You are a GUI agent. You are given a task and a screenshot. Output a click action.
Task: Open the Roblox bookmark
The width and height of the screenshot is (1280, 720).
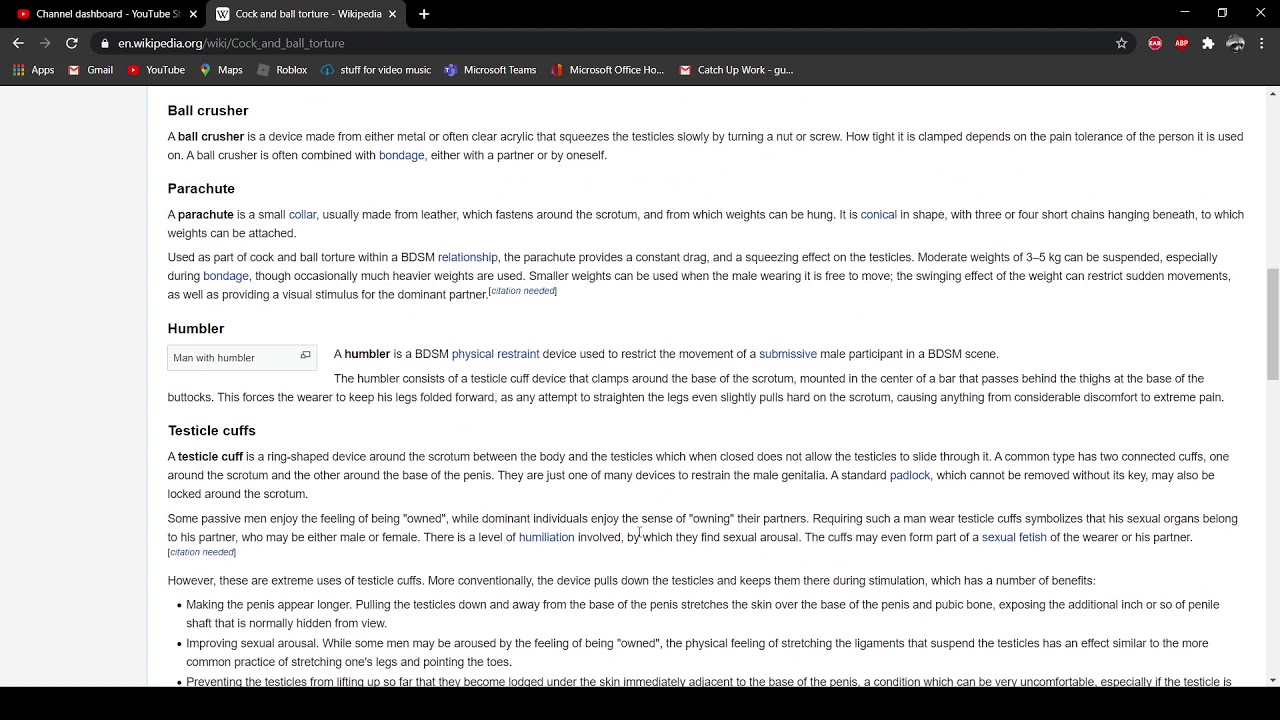click(x=282, y=70)
